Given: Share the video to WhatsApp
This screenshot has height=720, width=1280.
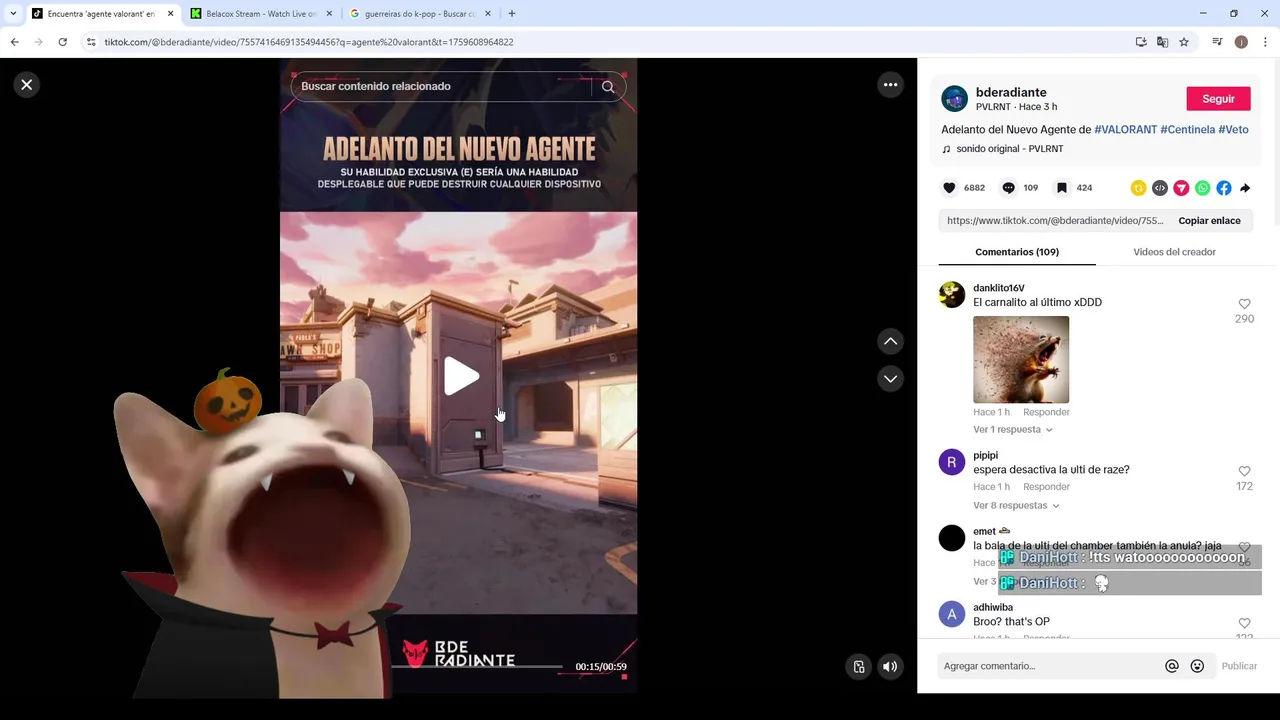Looking at the screenshot, I should [1202, 188].
